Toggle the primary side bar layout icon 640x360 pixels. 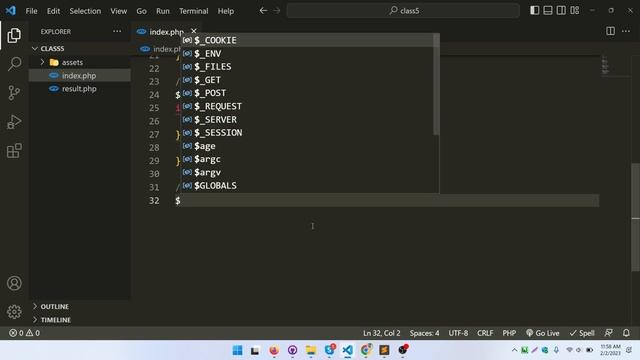pyautogui.click(x=534, y=11)
